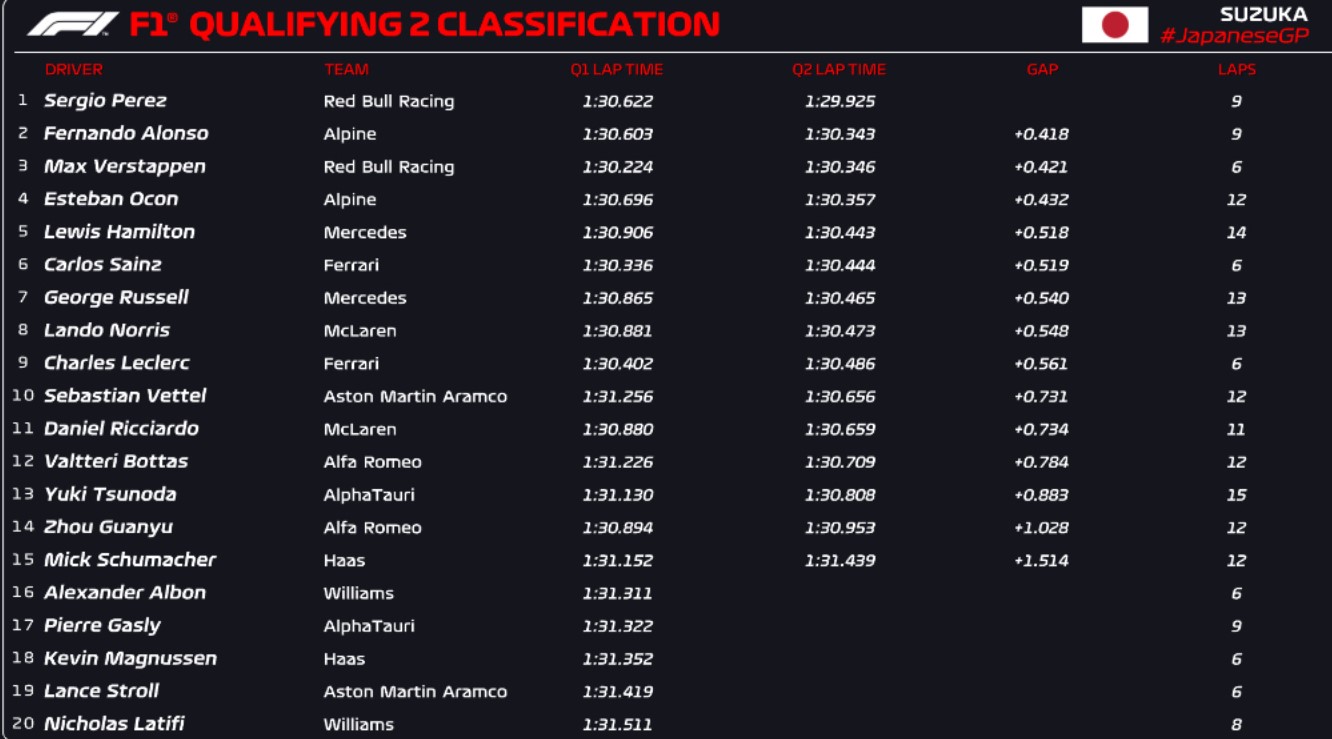This screenshot has width=1332, height=739.
Task: Click the #JapaneseGP hashtag
Action: click(x=1233, y=37)
